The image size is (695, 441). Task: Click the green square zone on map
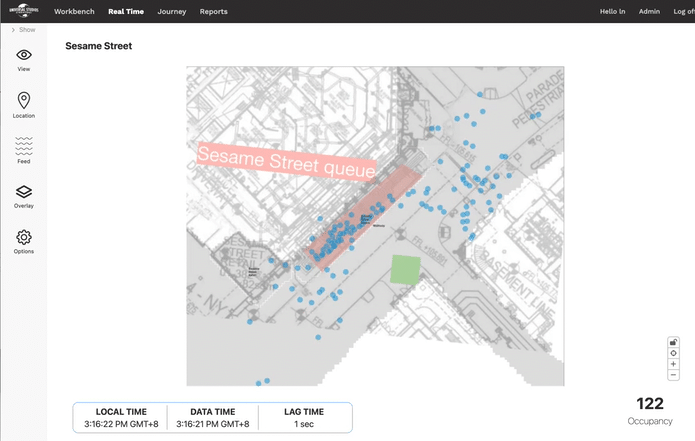405,269
